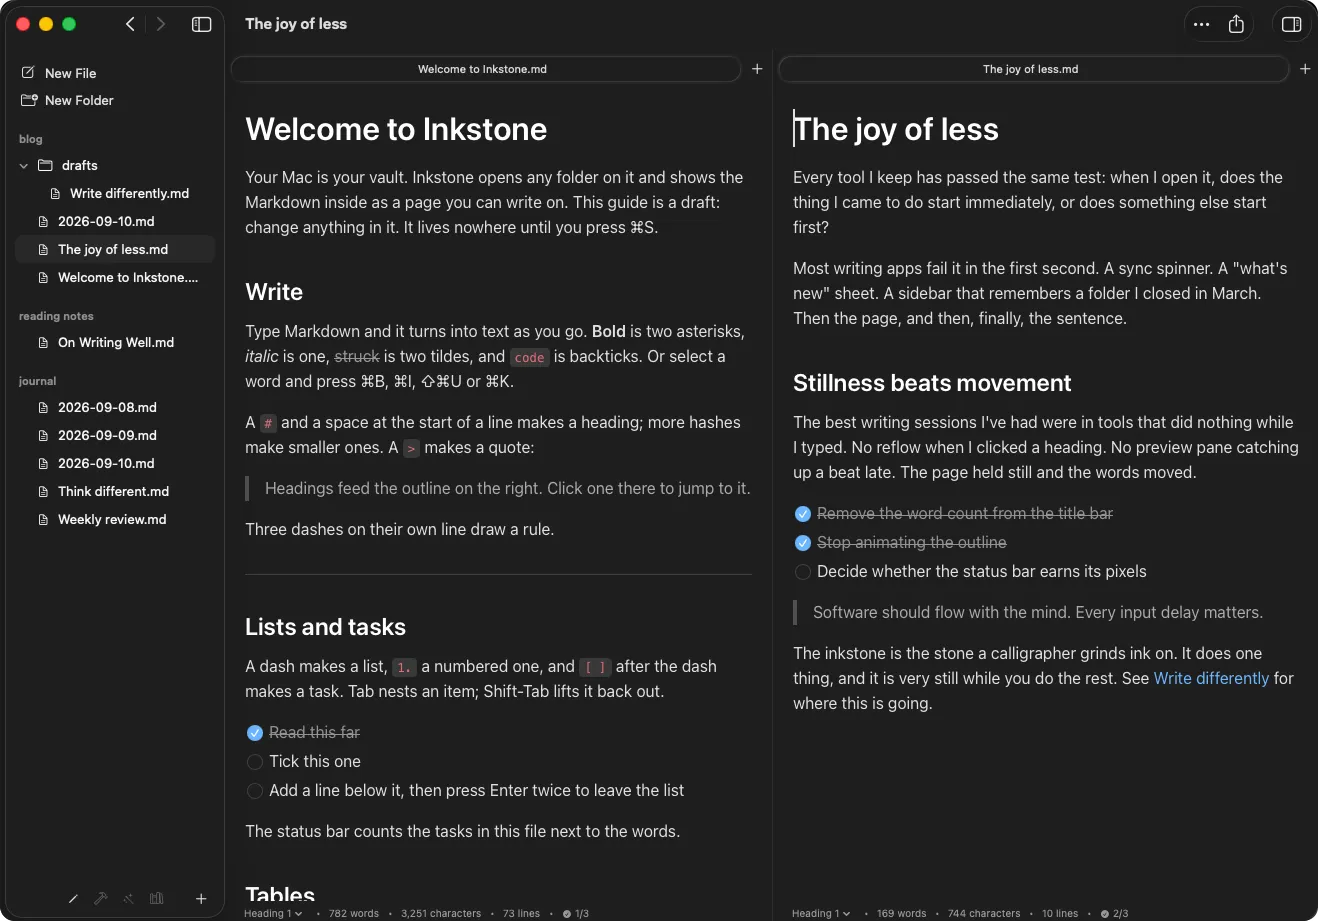Go back with the left chevron arrow
The width and height of the screenshot is (1318, 921).
click(130, 24)
